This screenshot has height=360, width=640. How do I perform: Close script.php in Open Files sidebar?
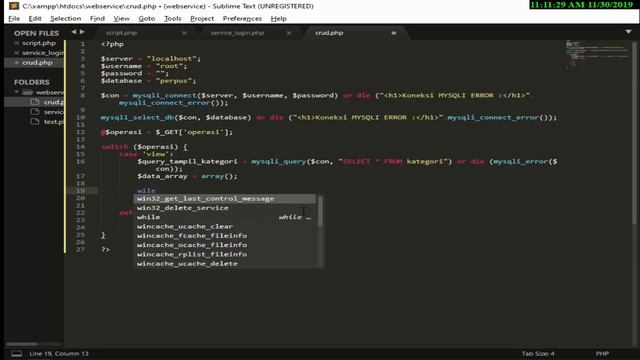(17, 43)
